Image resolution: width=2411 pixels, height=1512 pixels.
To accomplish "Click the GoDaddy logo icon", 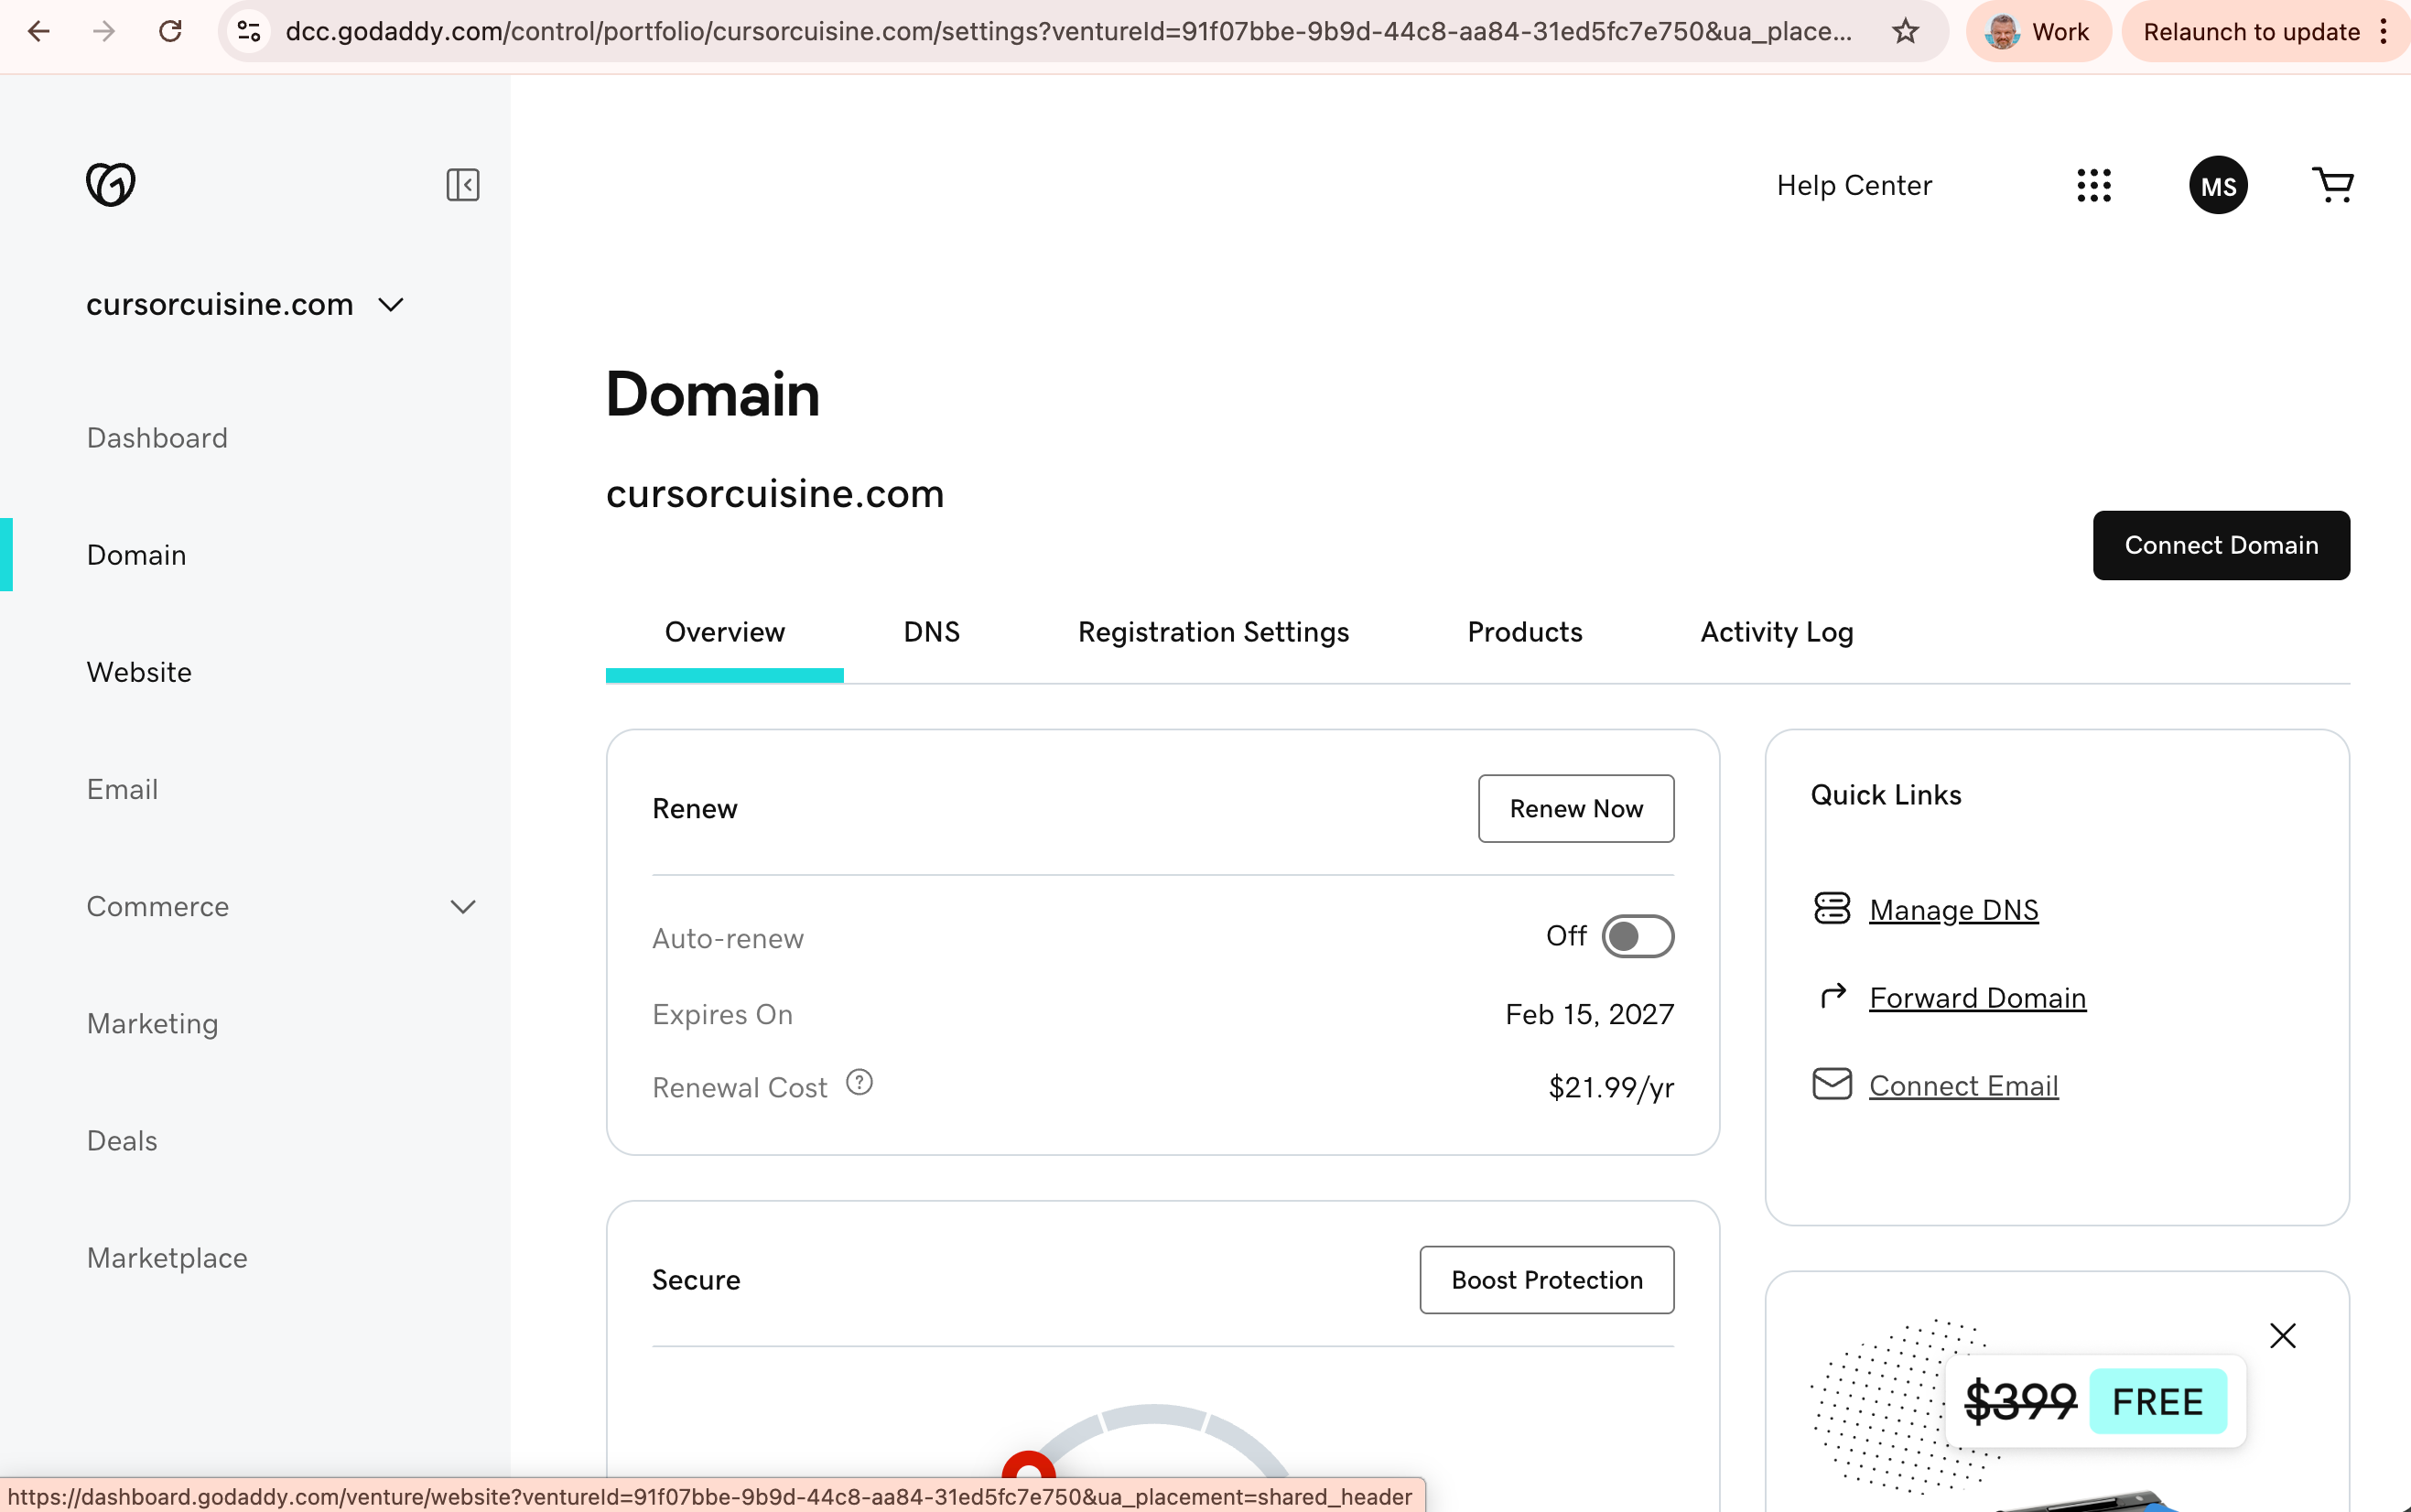I will pyautogui.click(x=110, y=185).
